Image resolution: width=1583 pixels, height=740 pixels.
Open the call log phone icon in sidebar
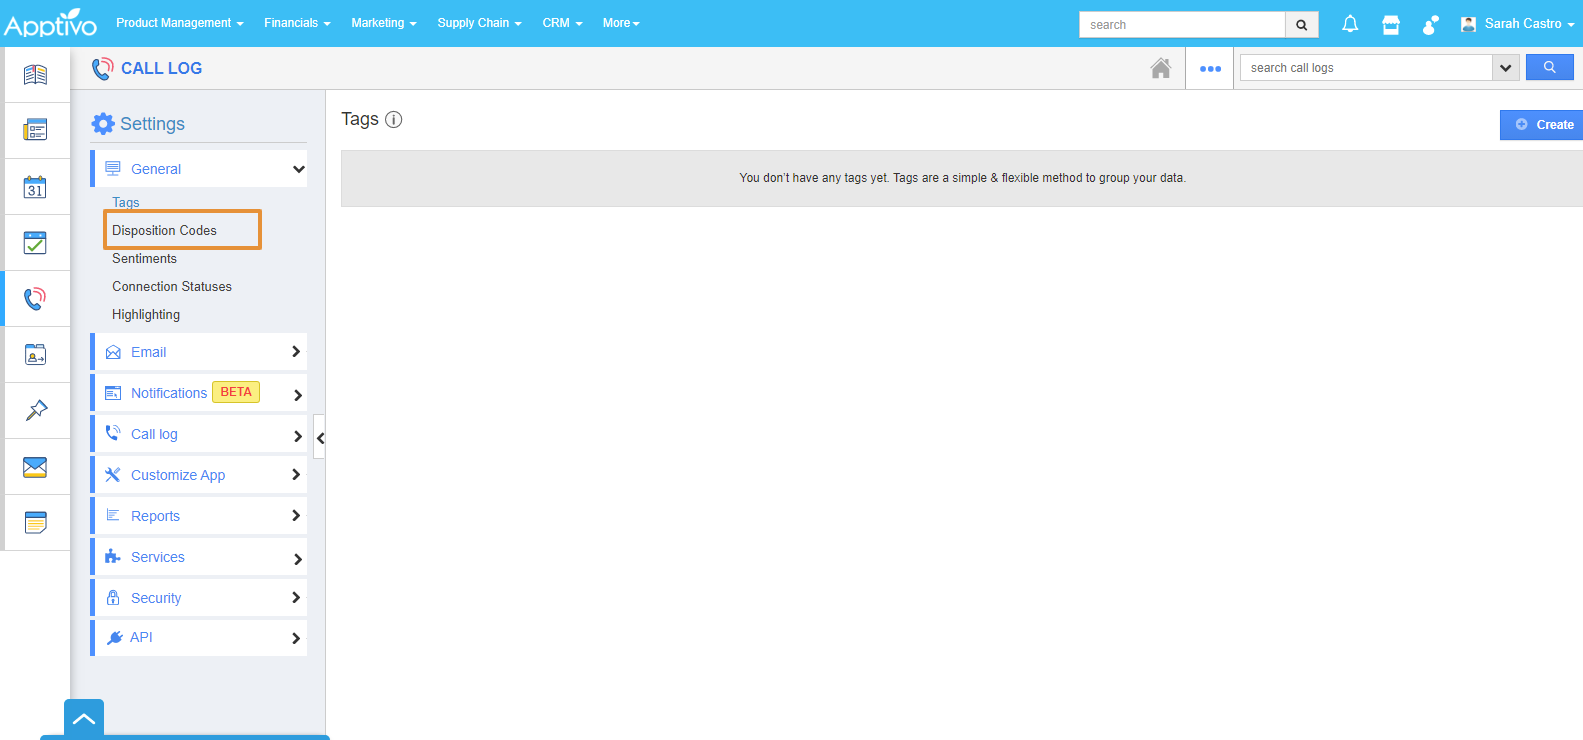click(x=35, y=298)
